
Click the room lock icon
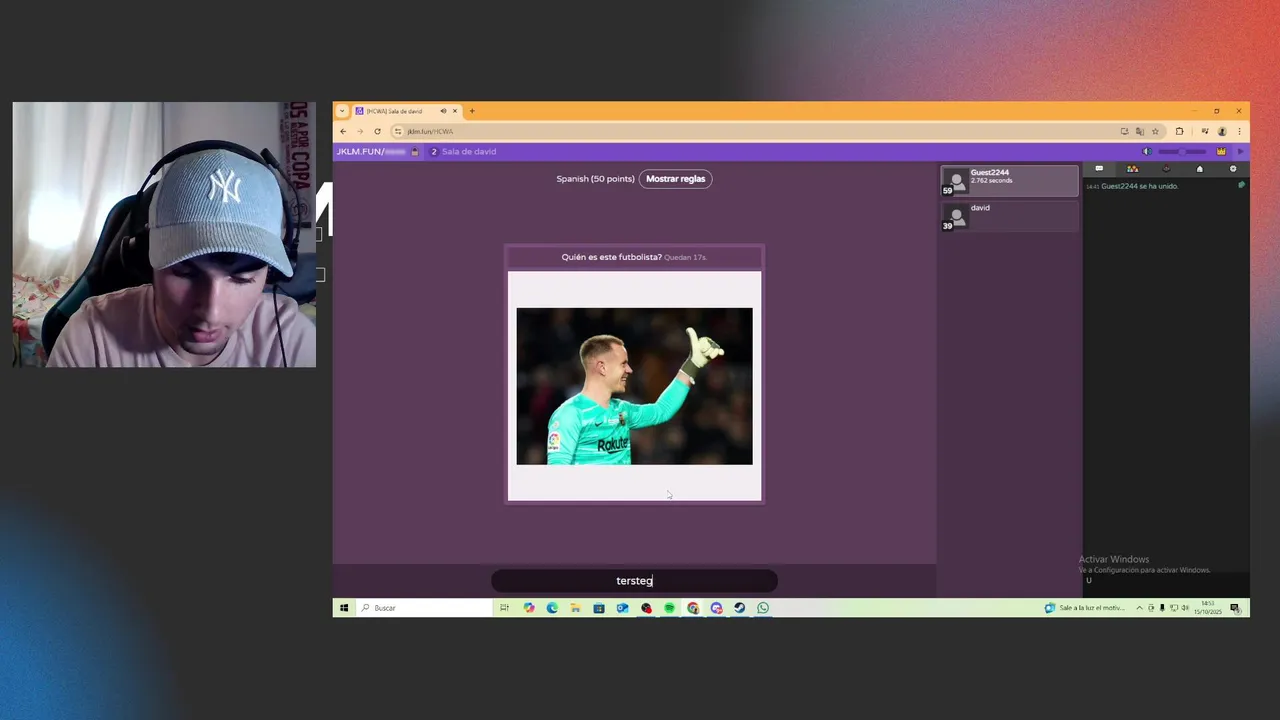click(x=415, y=152)
